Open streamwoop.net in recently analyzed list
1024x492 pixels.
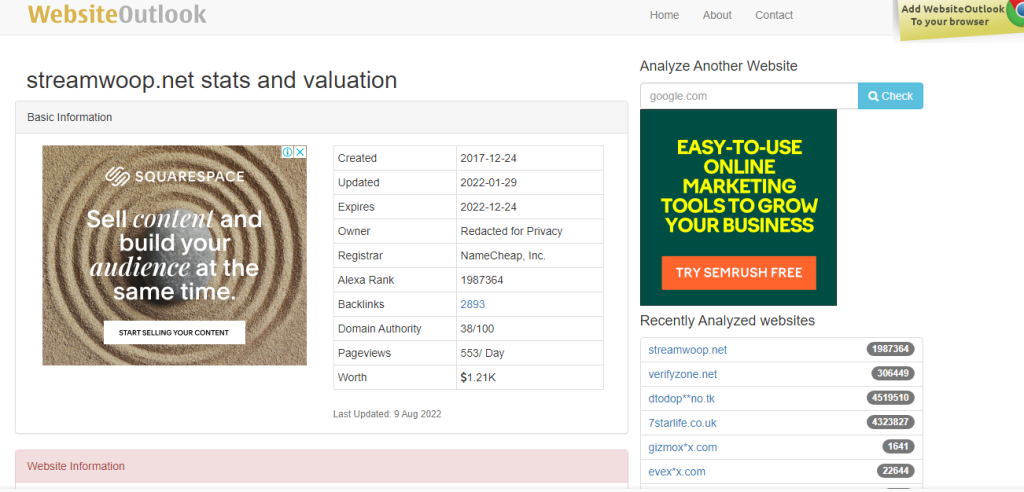[x=688, y=350]
